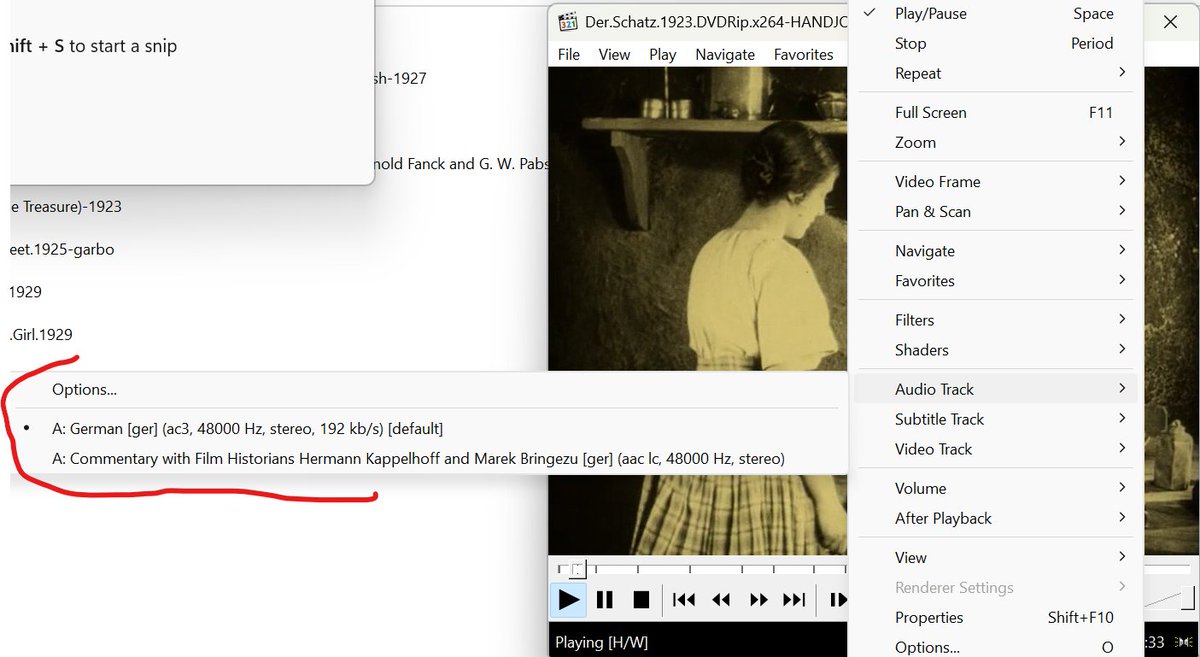Viewport: 1200px width, 657px height.
Task: Click the 'e Treasure)-1923' entry in the background list
Action: 66,206
